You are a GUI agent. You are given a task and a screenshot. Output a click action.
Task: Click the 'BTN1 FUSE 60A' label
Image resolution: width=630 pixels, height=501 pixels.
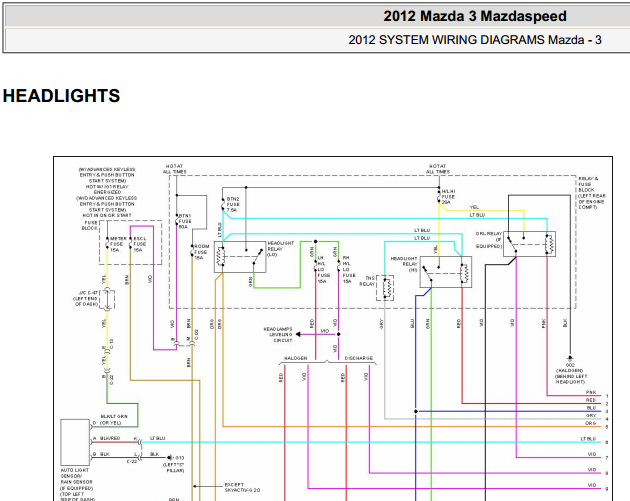(185, 221)
